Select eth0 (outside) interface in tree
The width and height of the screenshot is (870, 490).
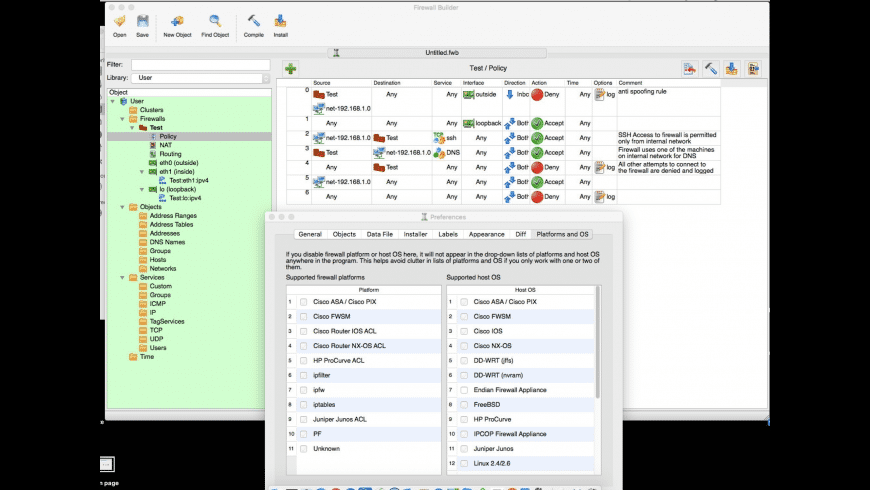[178, 163]
